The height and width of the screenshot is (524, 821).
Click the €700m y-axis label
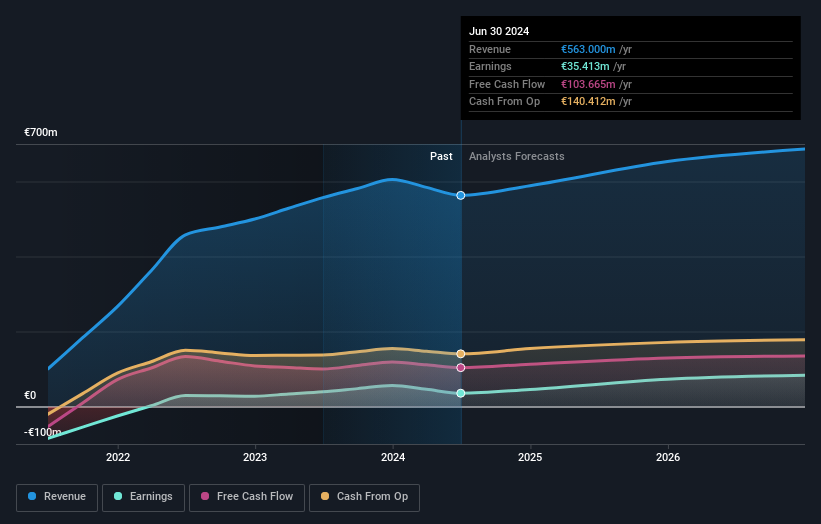point(41,132)
